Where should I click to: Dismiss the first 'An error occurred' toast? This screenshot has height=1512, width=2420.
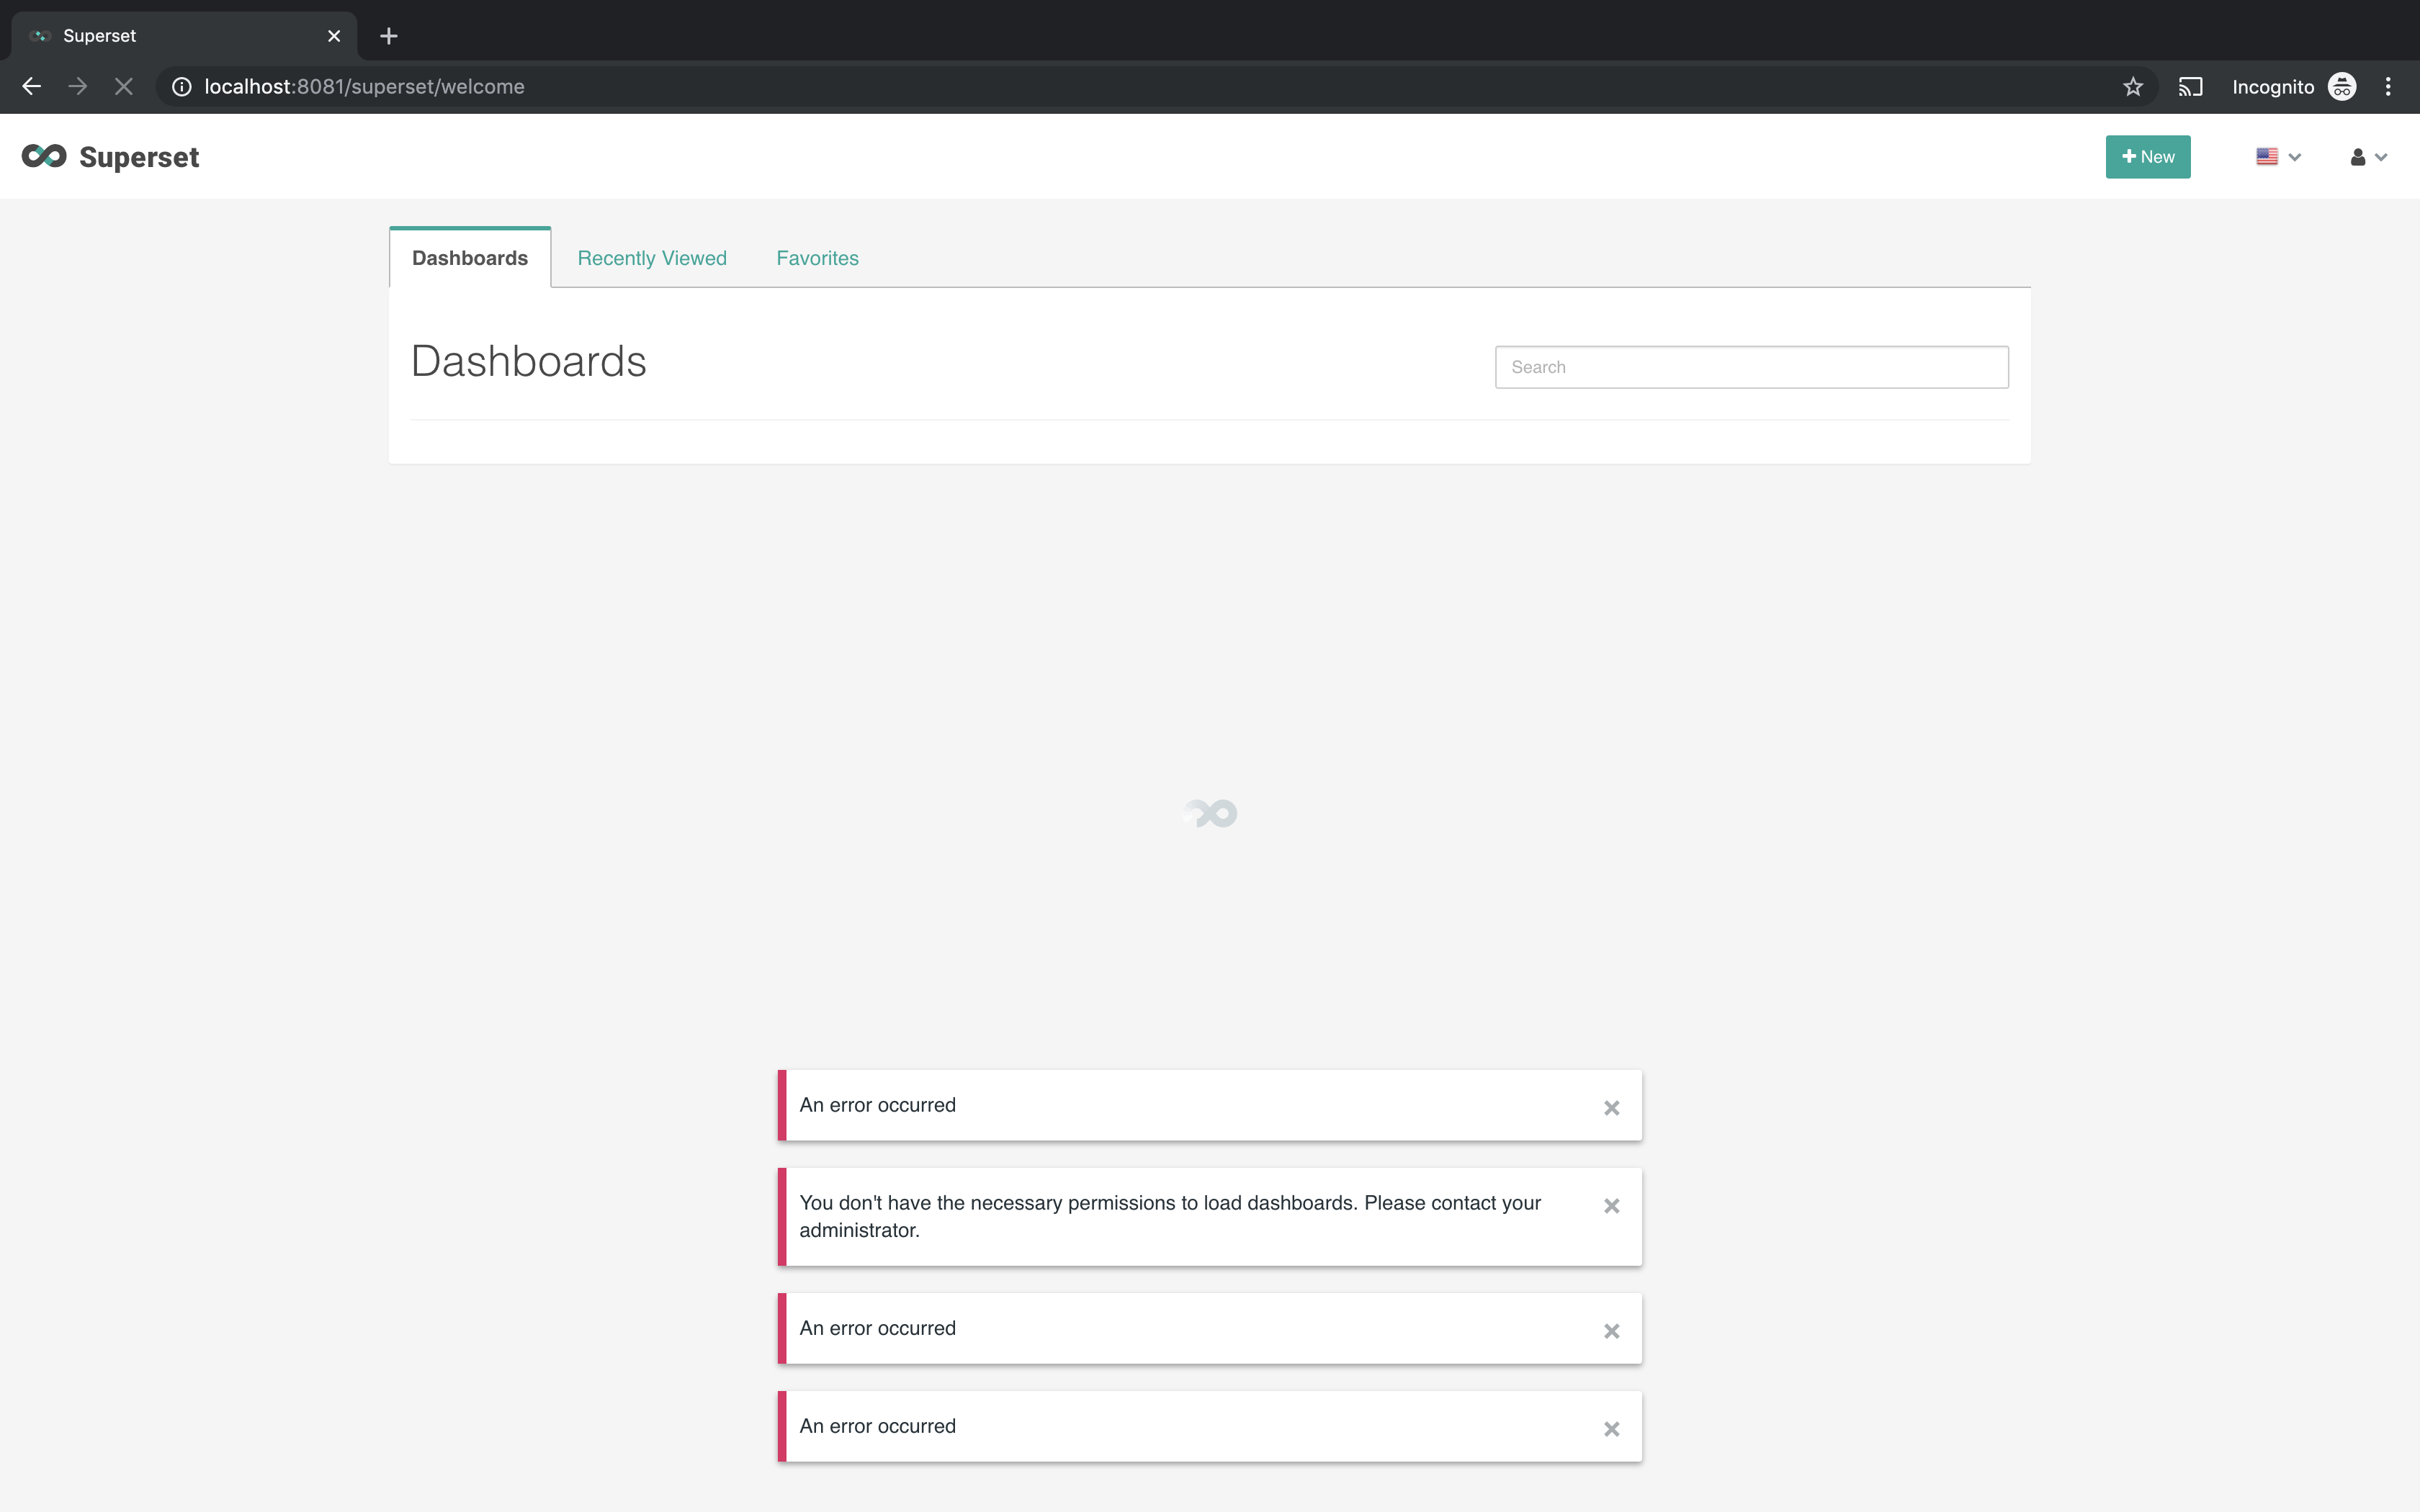pos(1611,1108)
